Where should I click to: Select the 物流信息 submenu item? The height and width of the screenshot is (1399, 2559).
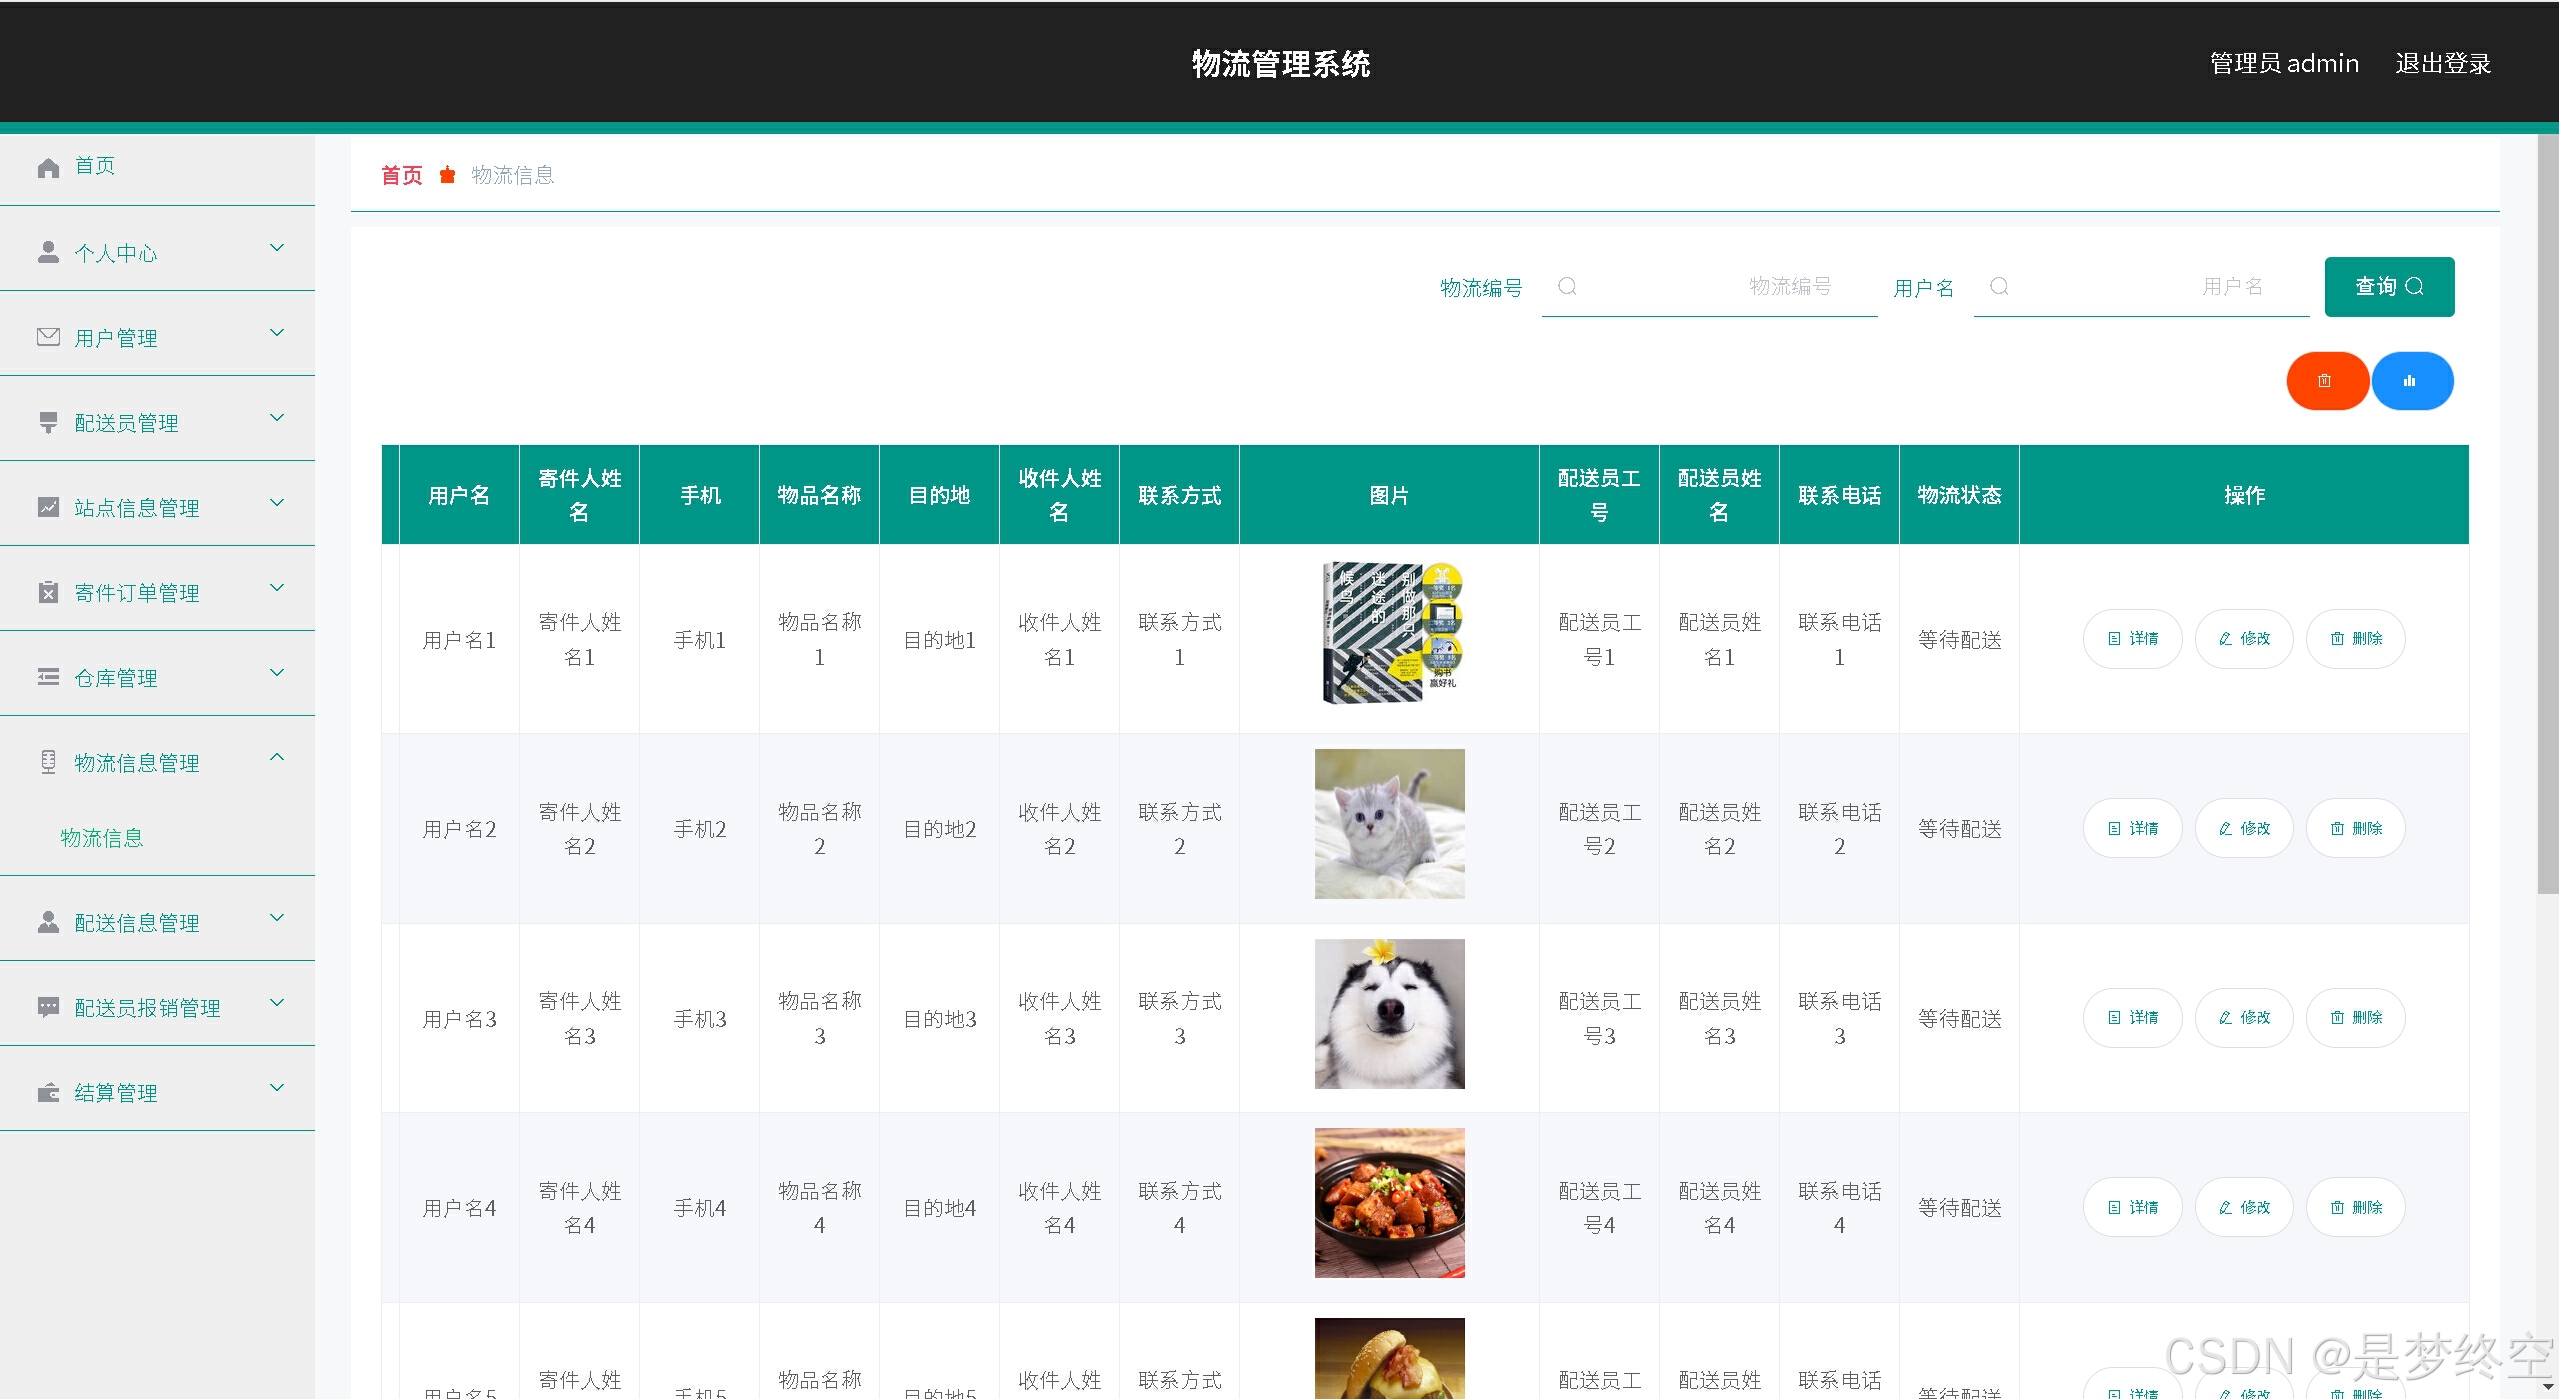(x=102, y=838)
